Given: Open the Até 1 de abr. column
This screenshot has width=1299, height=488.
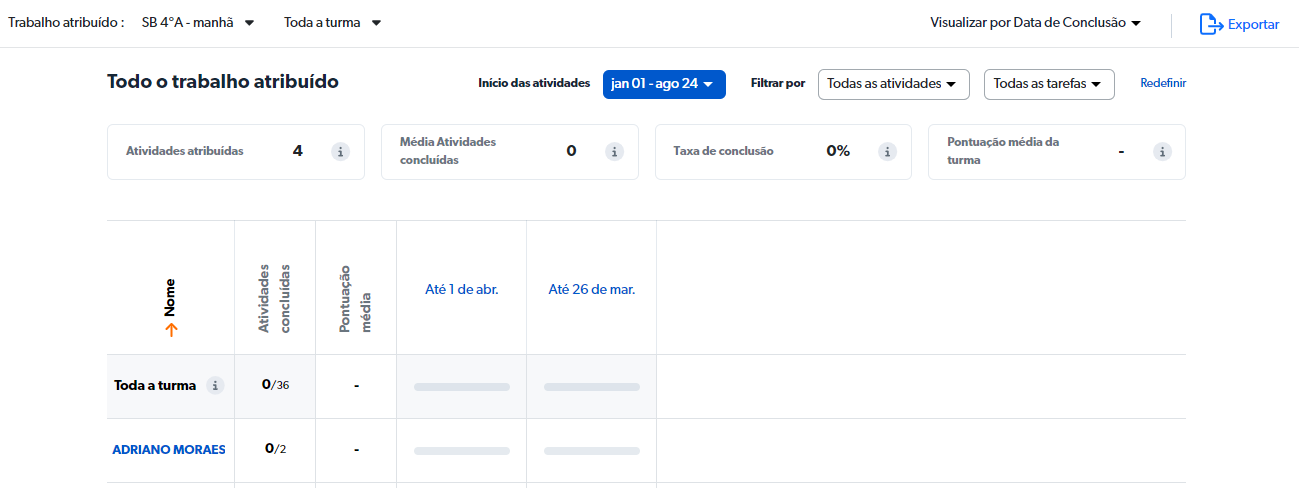Looking at the screenshot, I should [462, 290].
